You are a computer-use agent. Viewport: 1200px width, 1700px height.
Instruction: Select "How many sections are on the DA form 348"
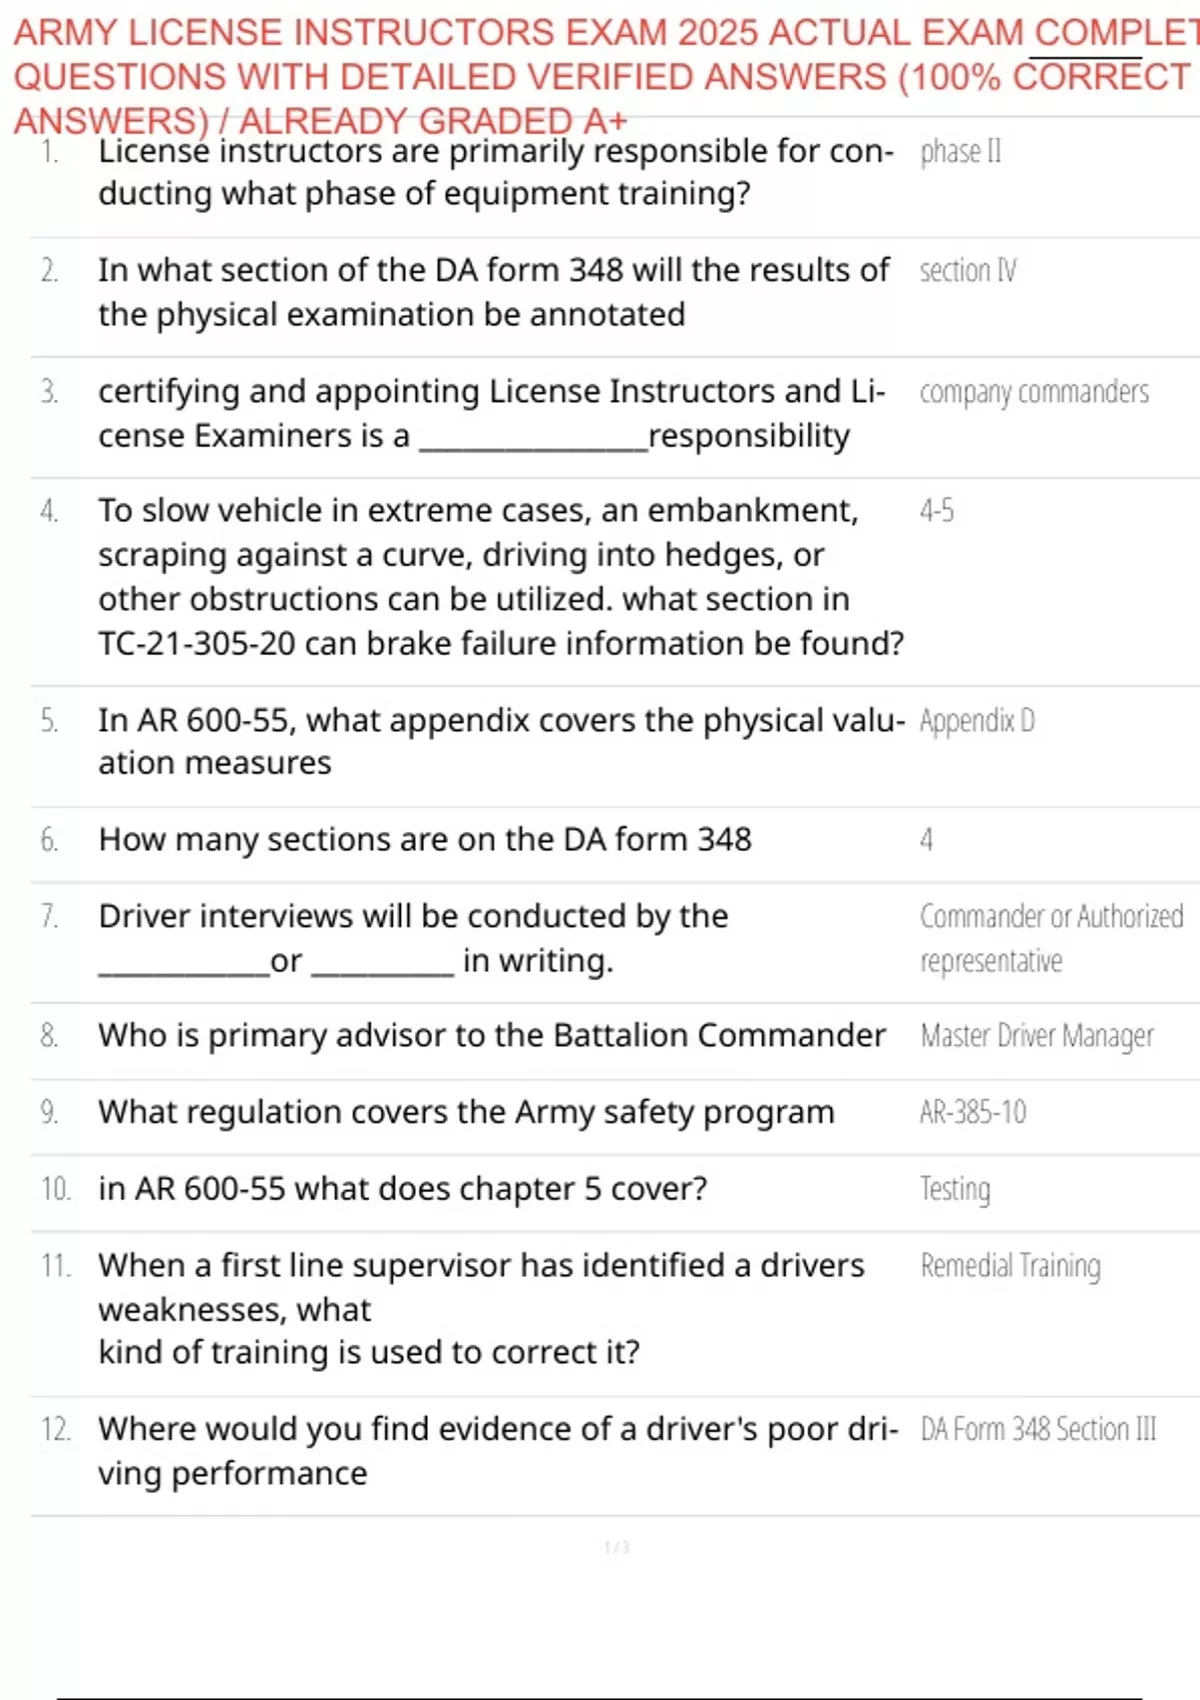(x=424, y=840)
